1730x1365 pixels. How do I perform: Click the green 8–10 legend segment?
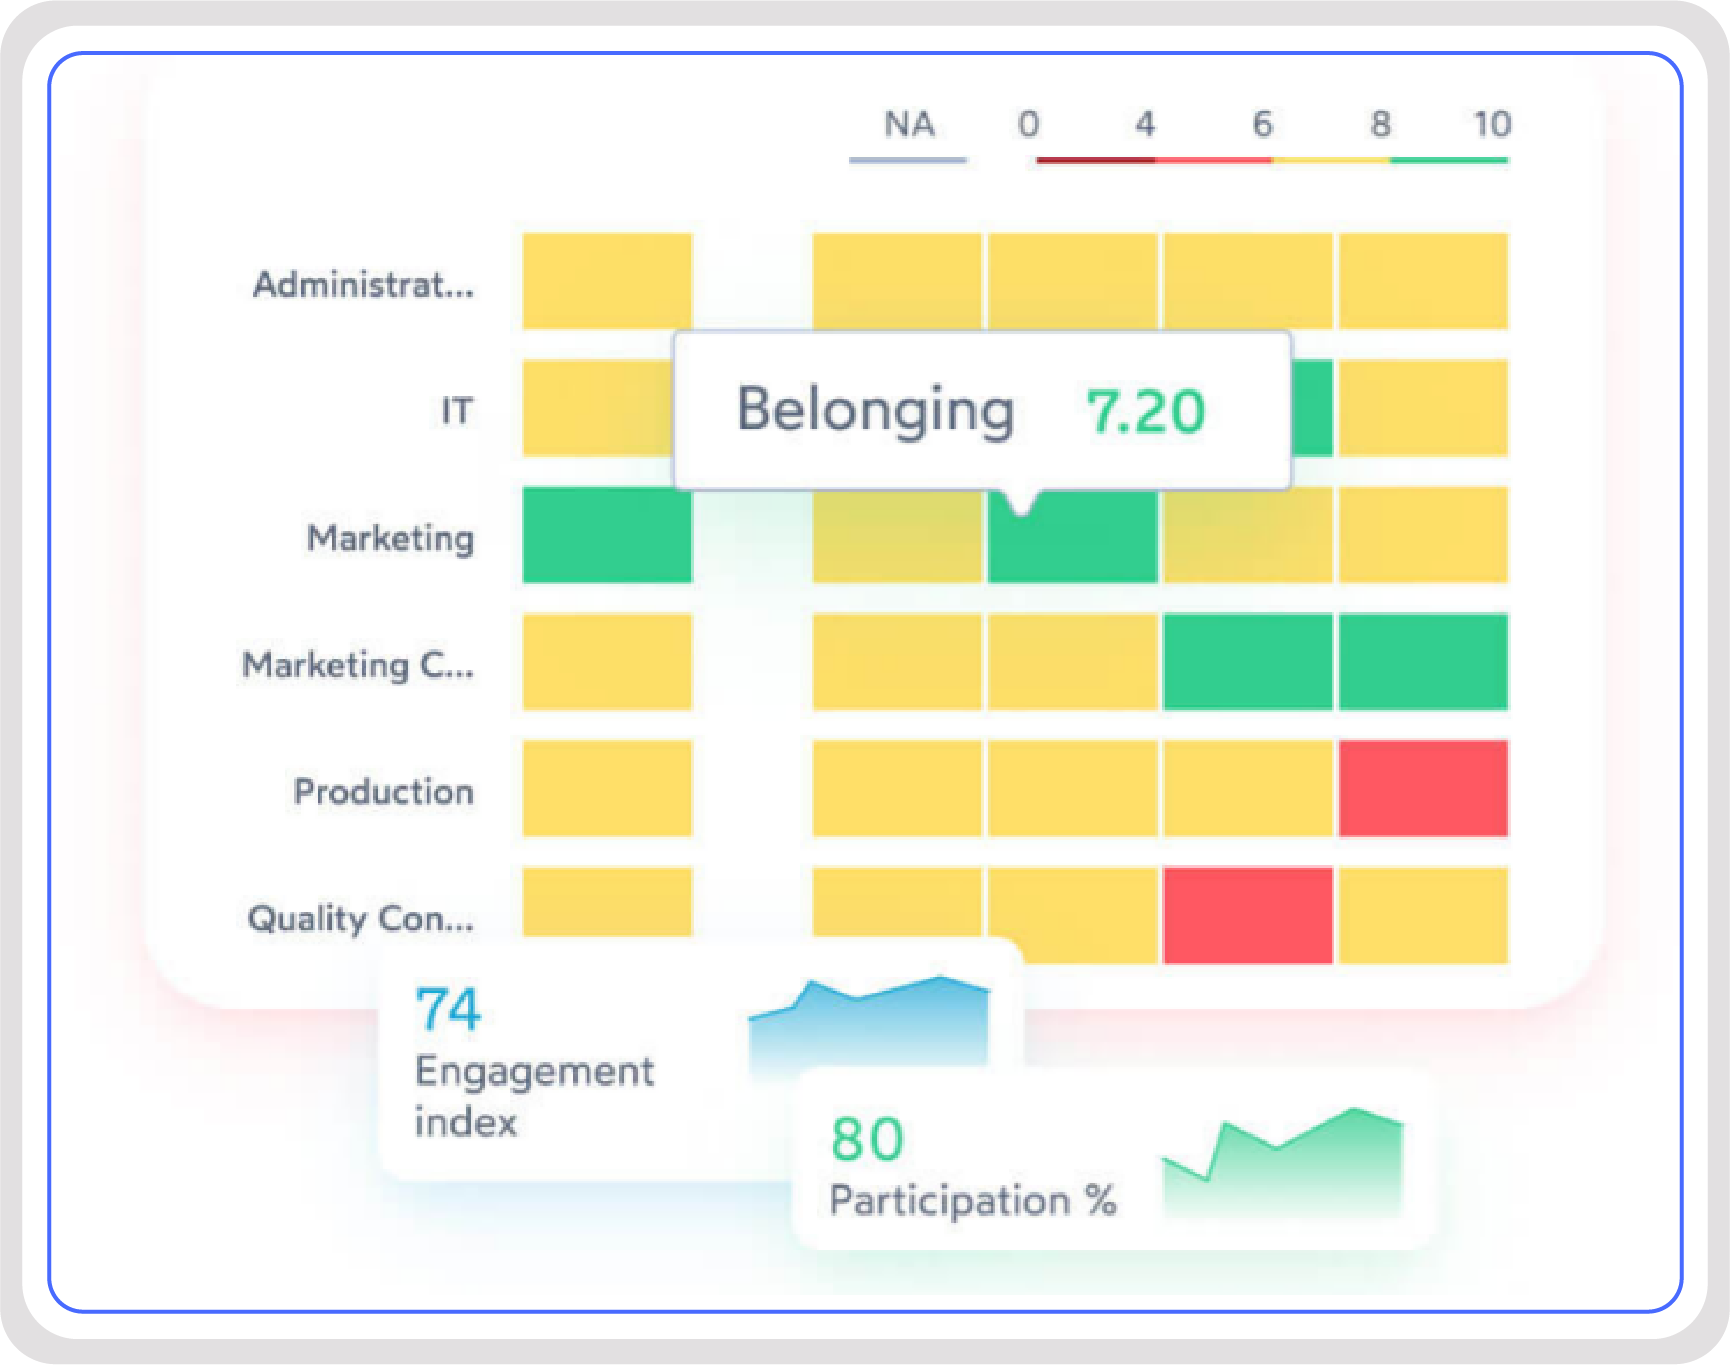[x=1448, y=160]
